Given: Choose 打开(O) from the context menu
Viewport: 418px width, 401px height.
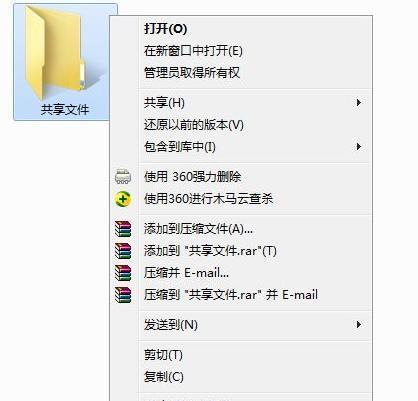Looking at the screenshot, I should tap(165, 29).
